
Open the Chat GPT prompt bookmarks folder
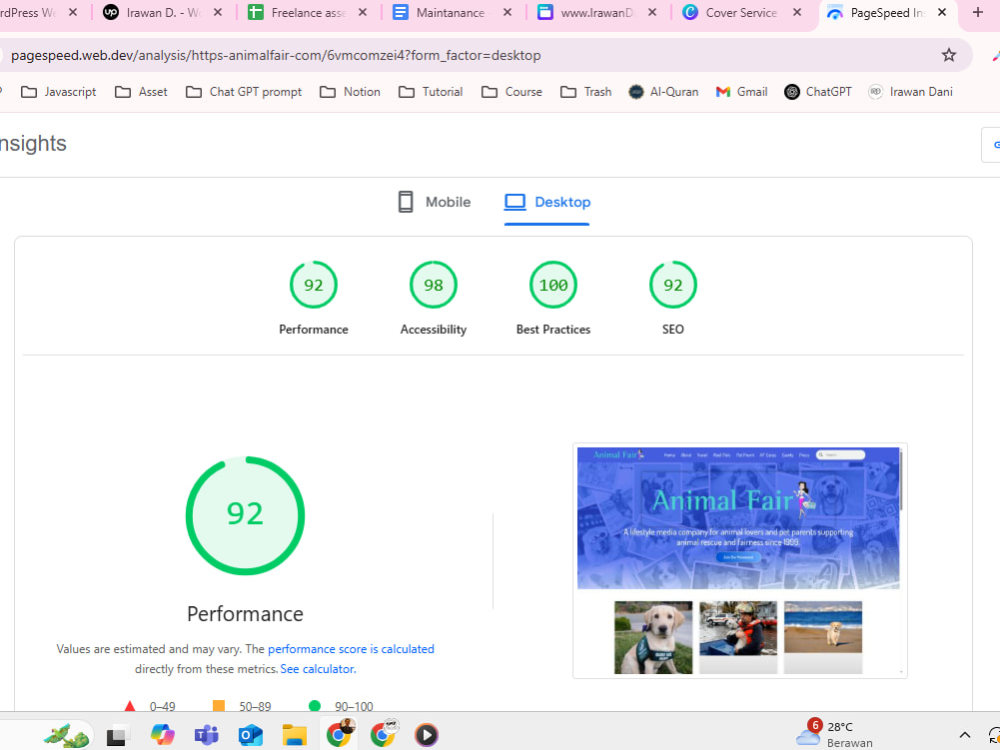244,92
